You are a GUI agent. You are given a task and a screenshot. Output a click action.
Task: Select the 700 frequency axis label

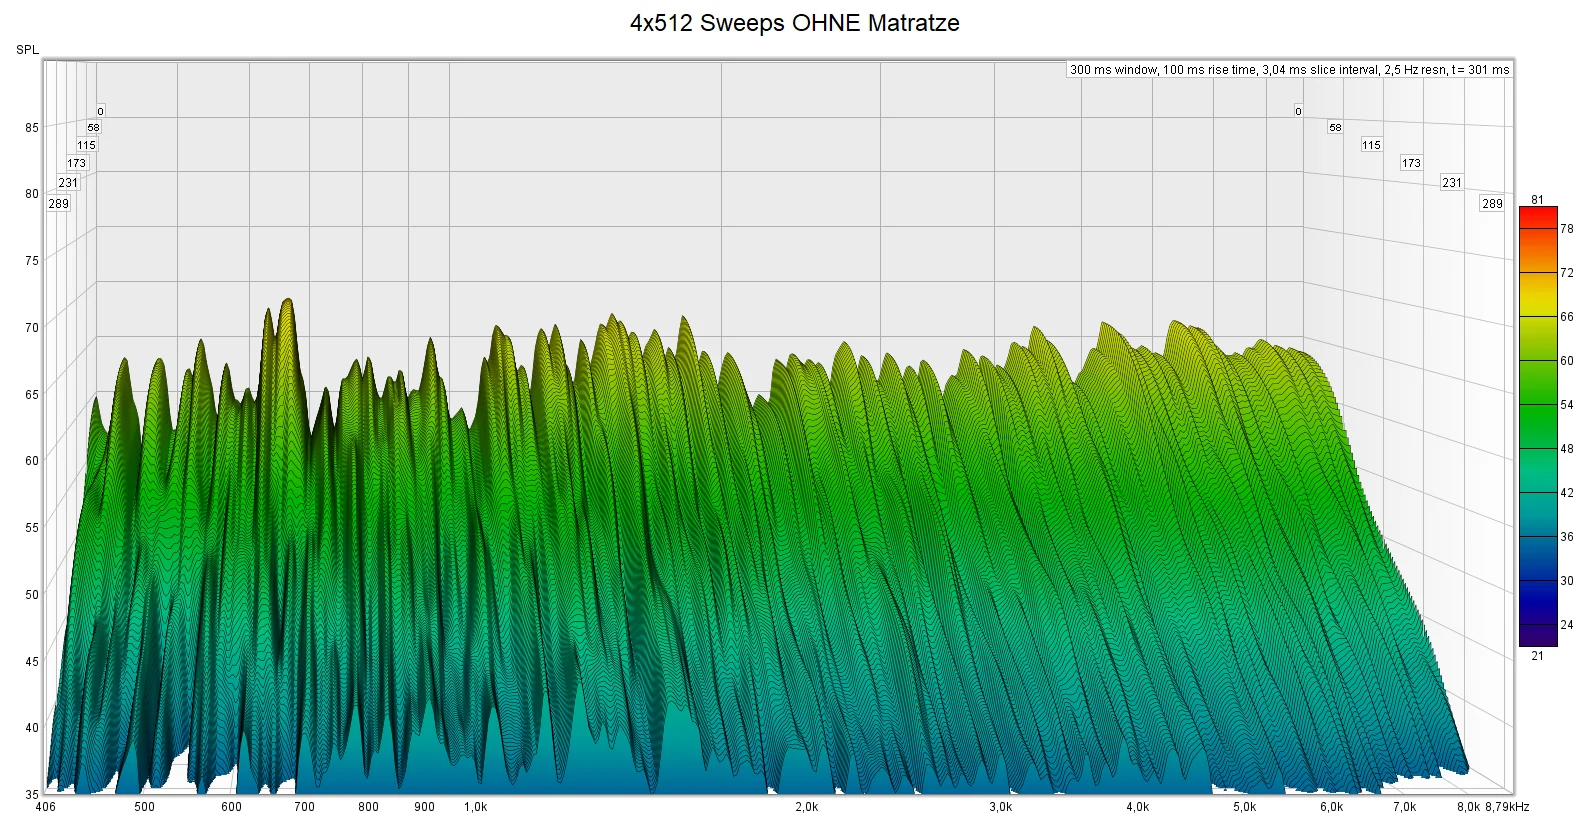304,807
